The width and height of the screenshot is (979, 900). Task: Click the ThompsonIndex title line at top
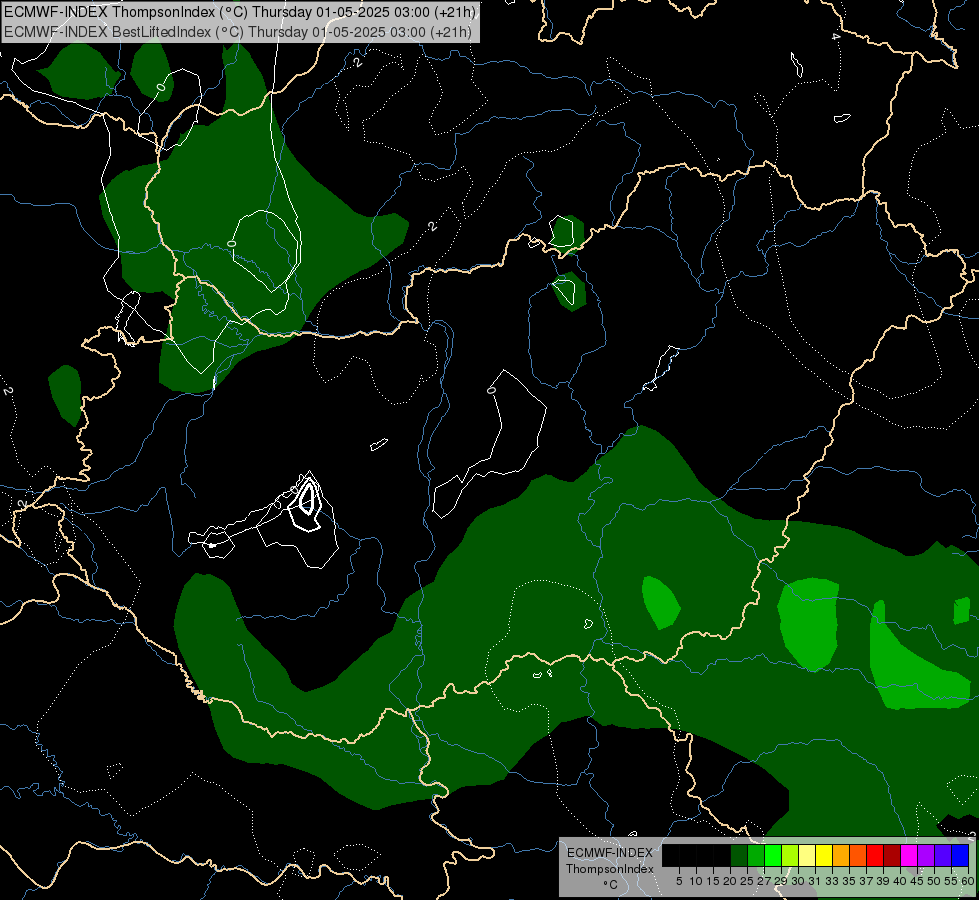(x=240, y=12)
